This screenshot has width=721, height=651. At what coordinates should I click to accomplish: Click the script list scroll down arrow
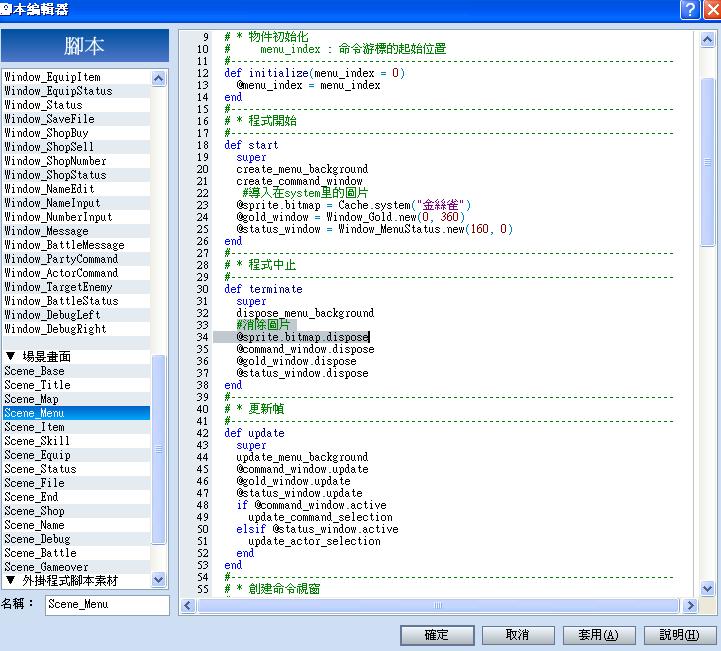coord(159,579)
